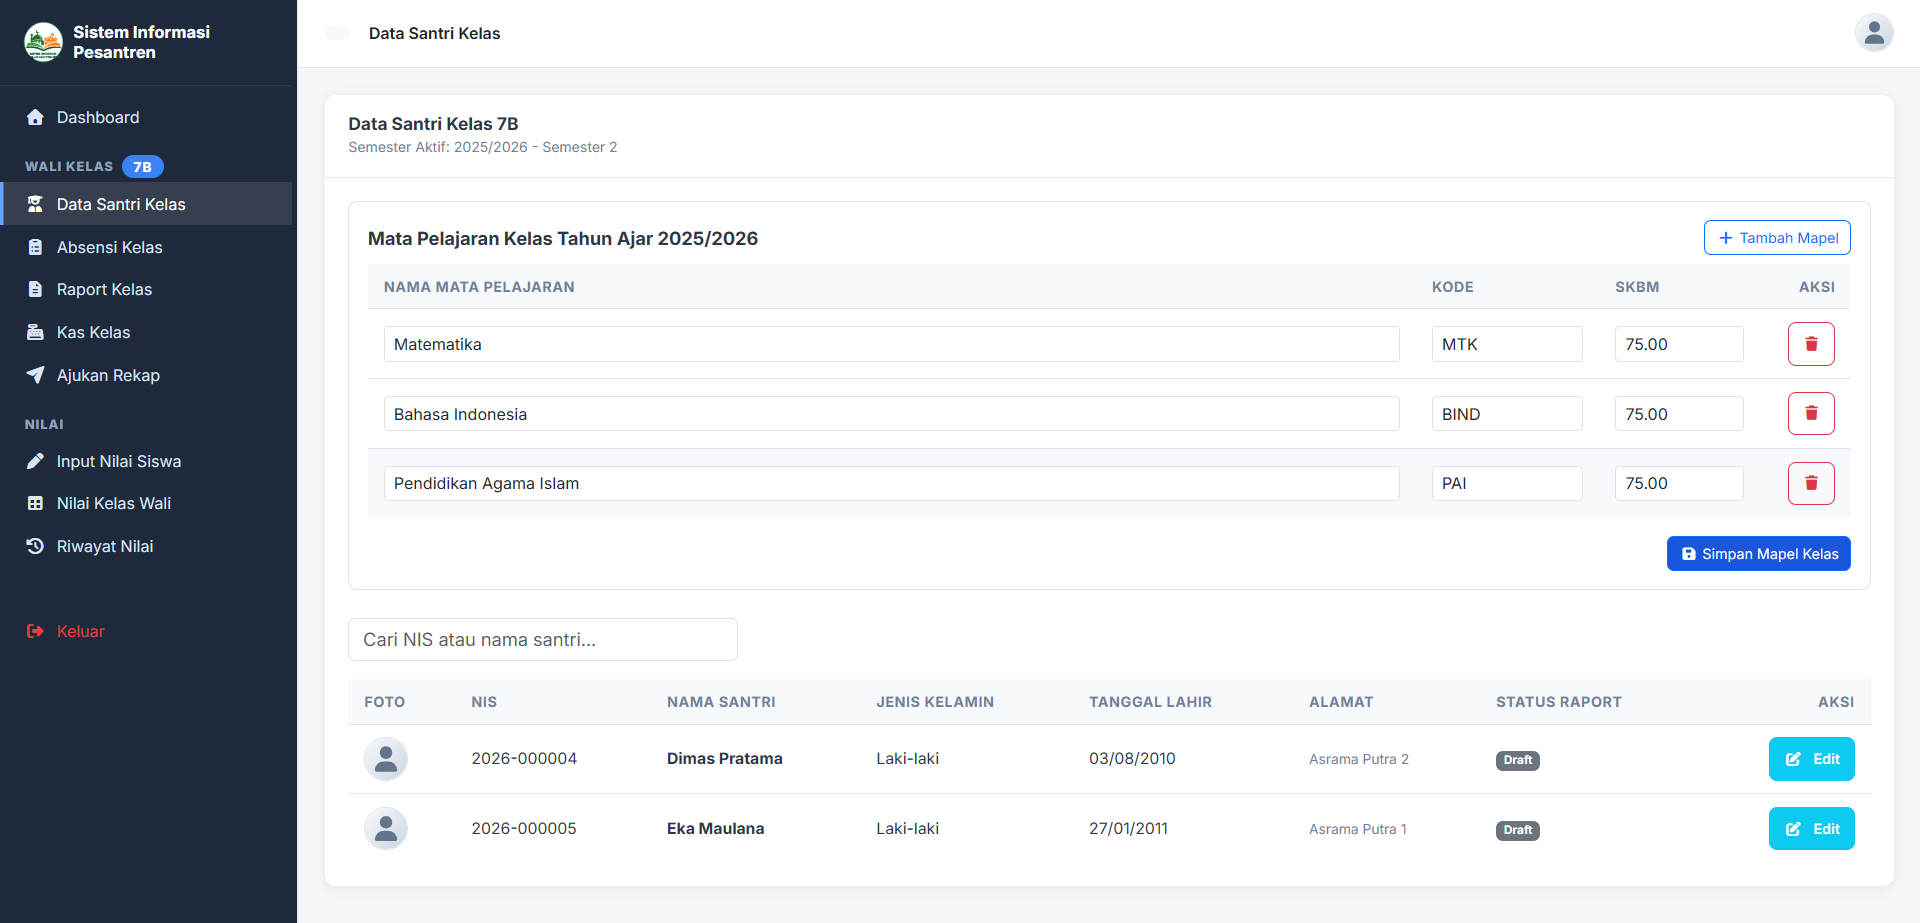Focus the Bahasa Indonesia name field
The image size is (1920, 923).
(x=891, y=414)
